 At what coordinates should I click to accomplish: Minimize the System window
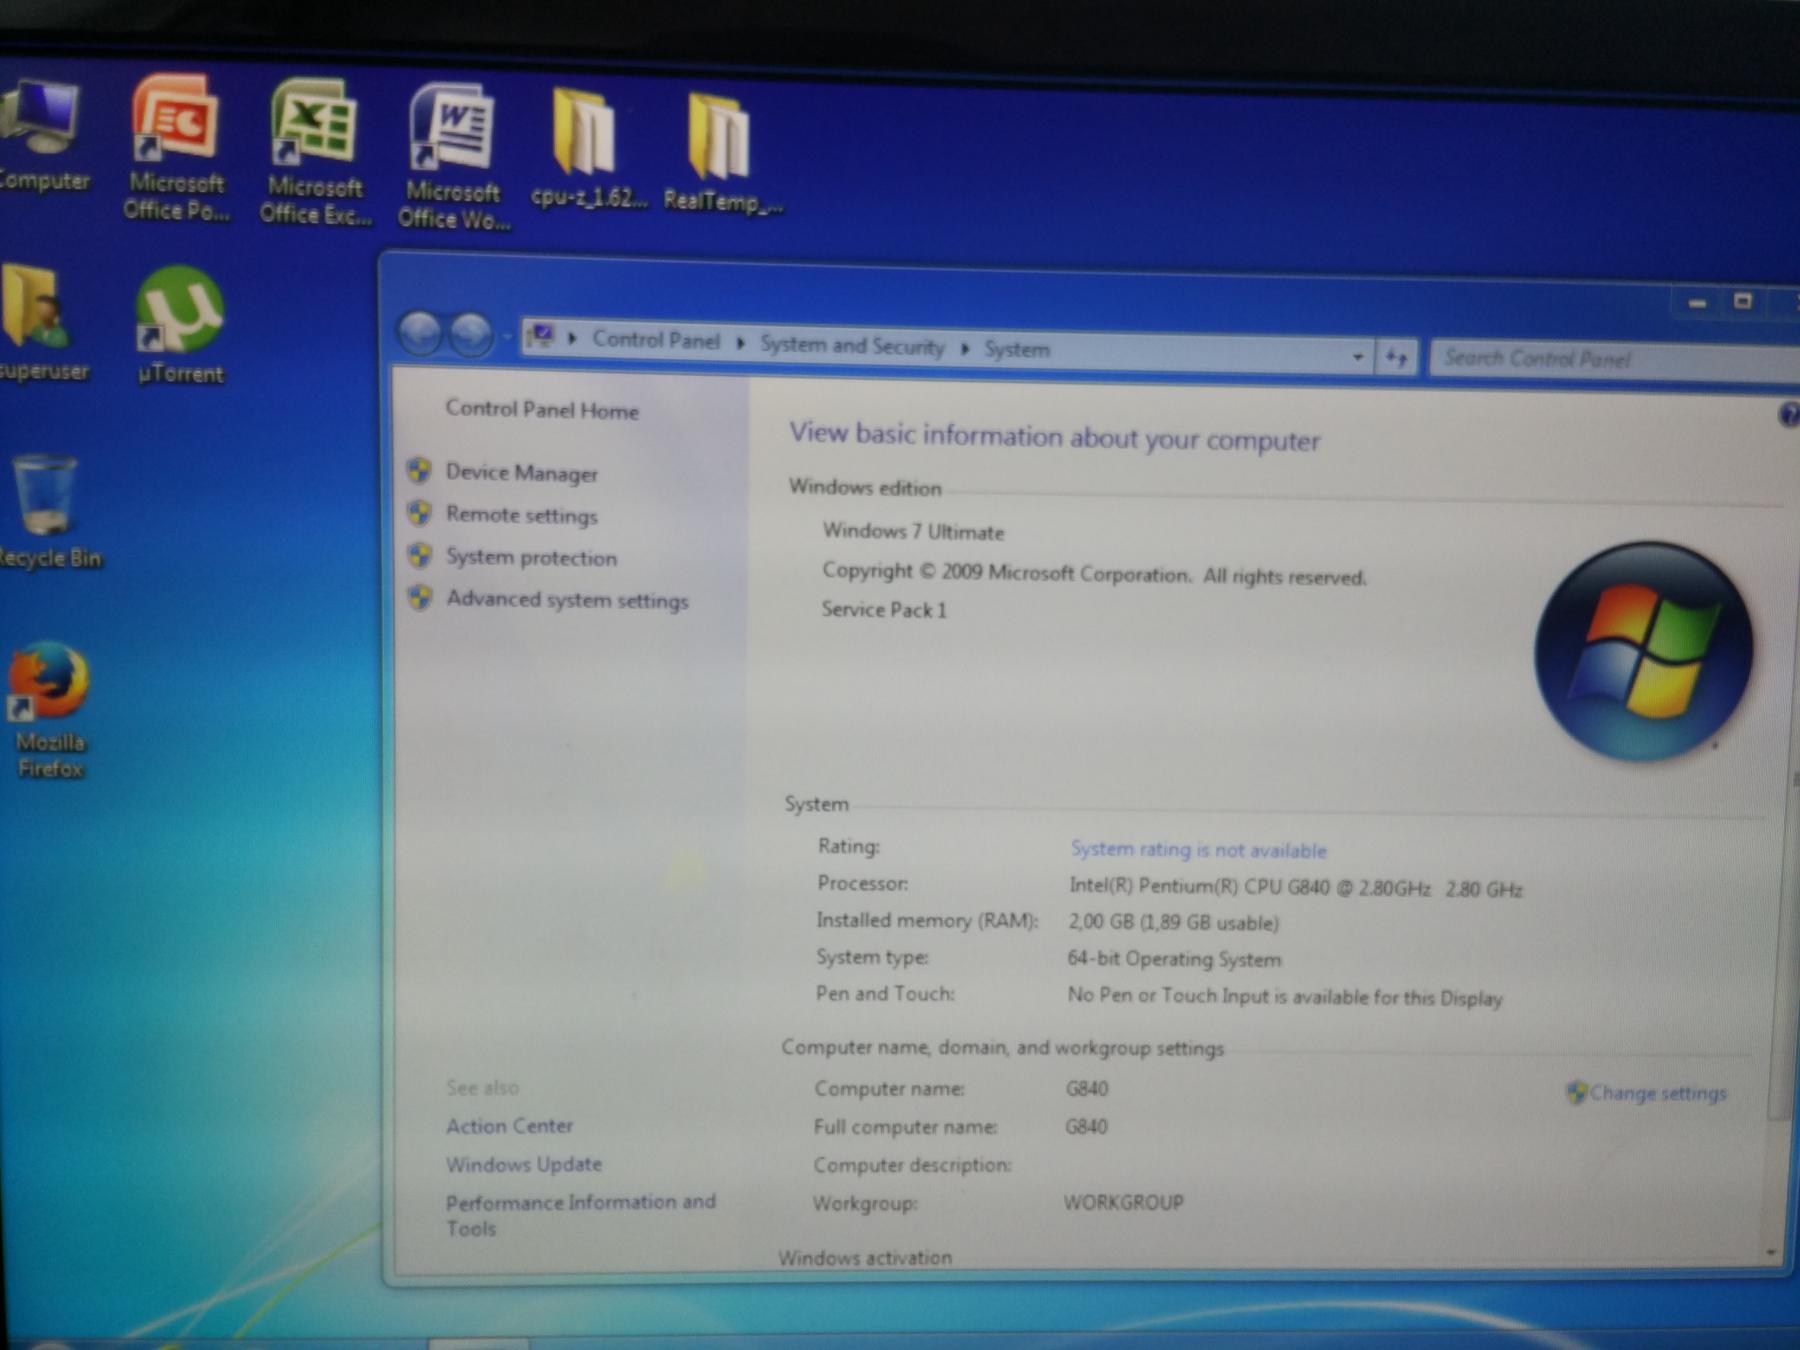tap(1697, 301)
